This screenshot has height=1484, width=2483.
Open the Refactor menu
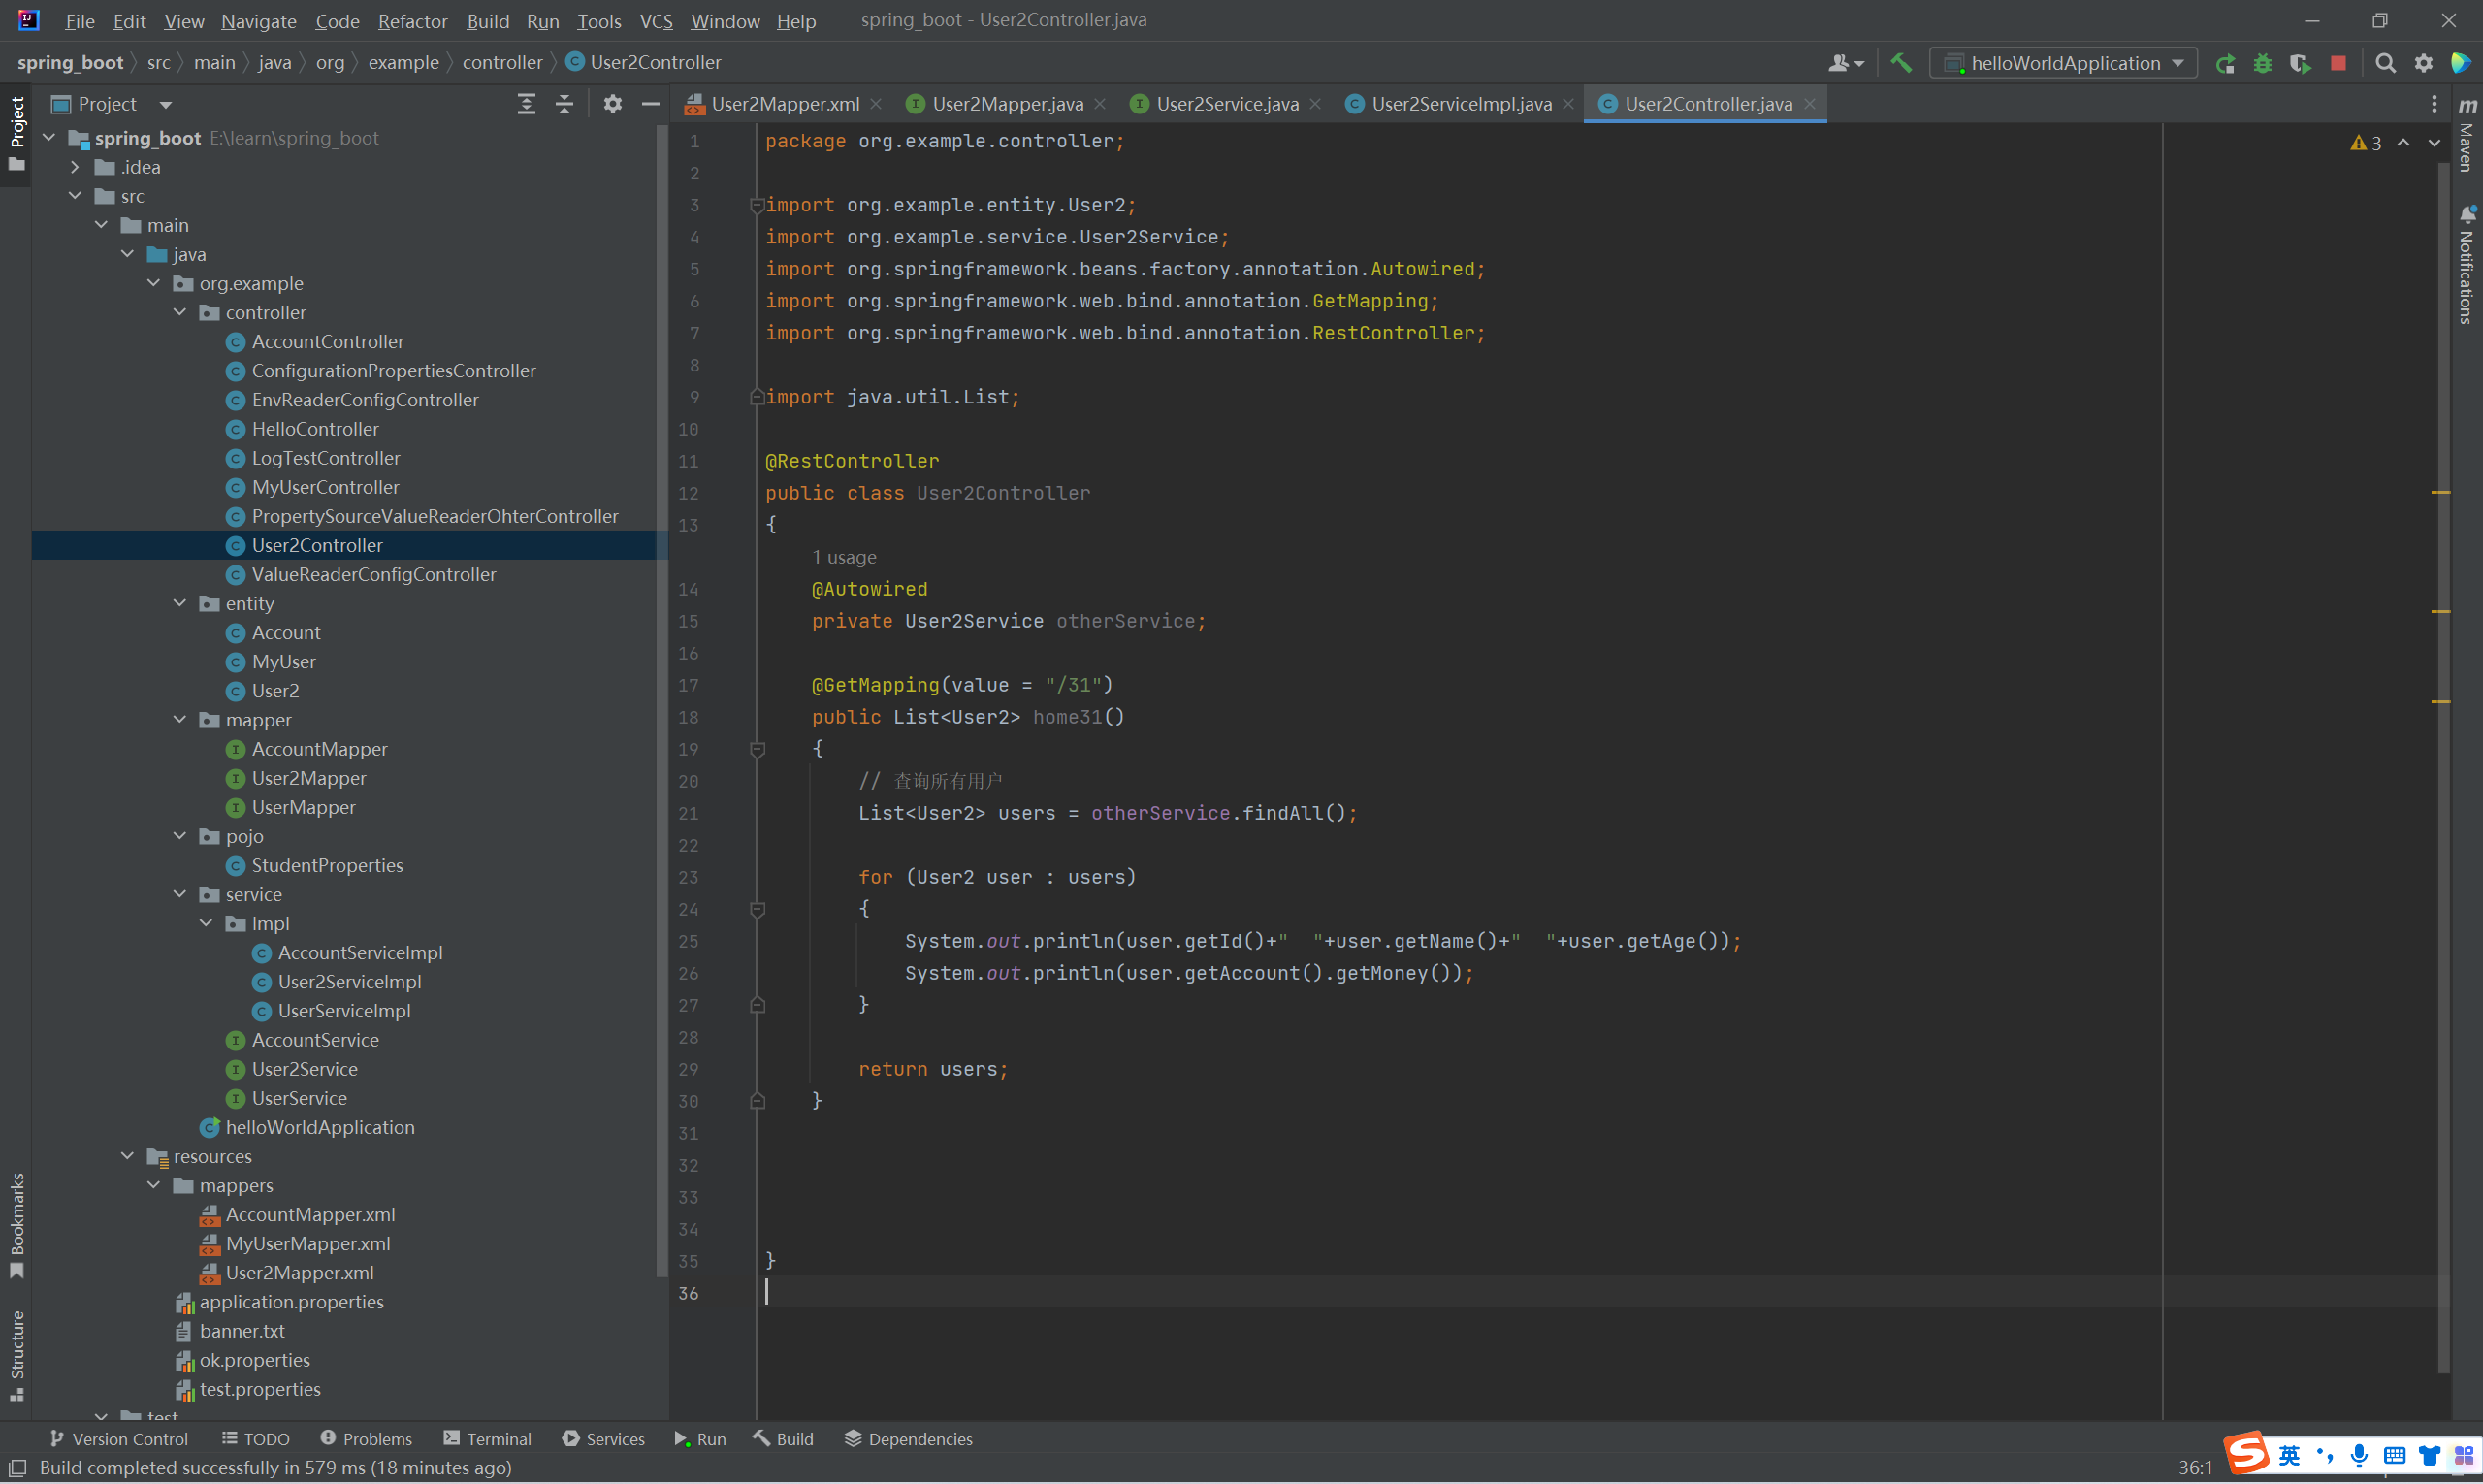point(412,21)
